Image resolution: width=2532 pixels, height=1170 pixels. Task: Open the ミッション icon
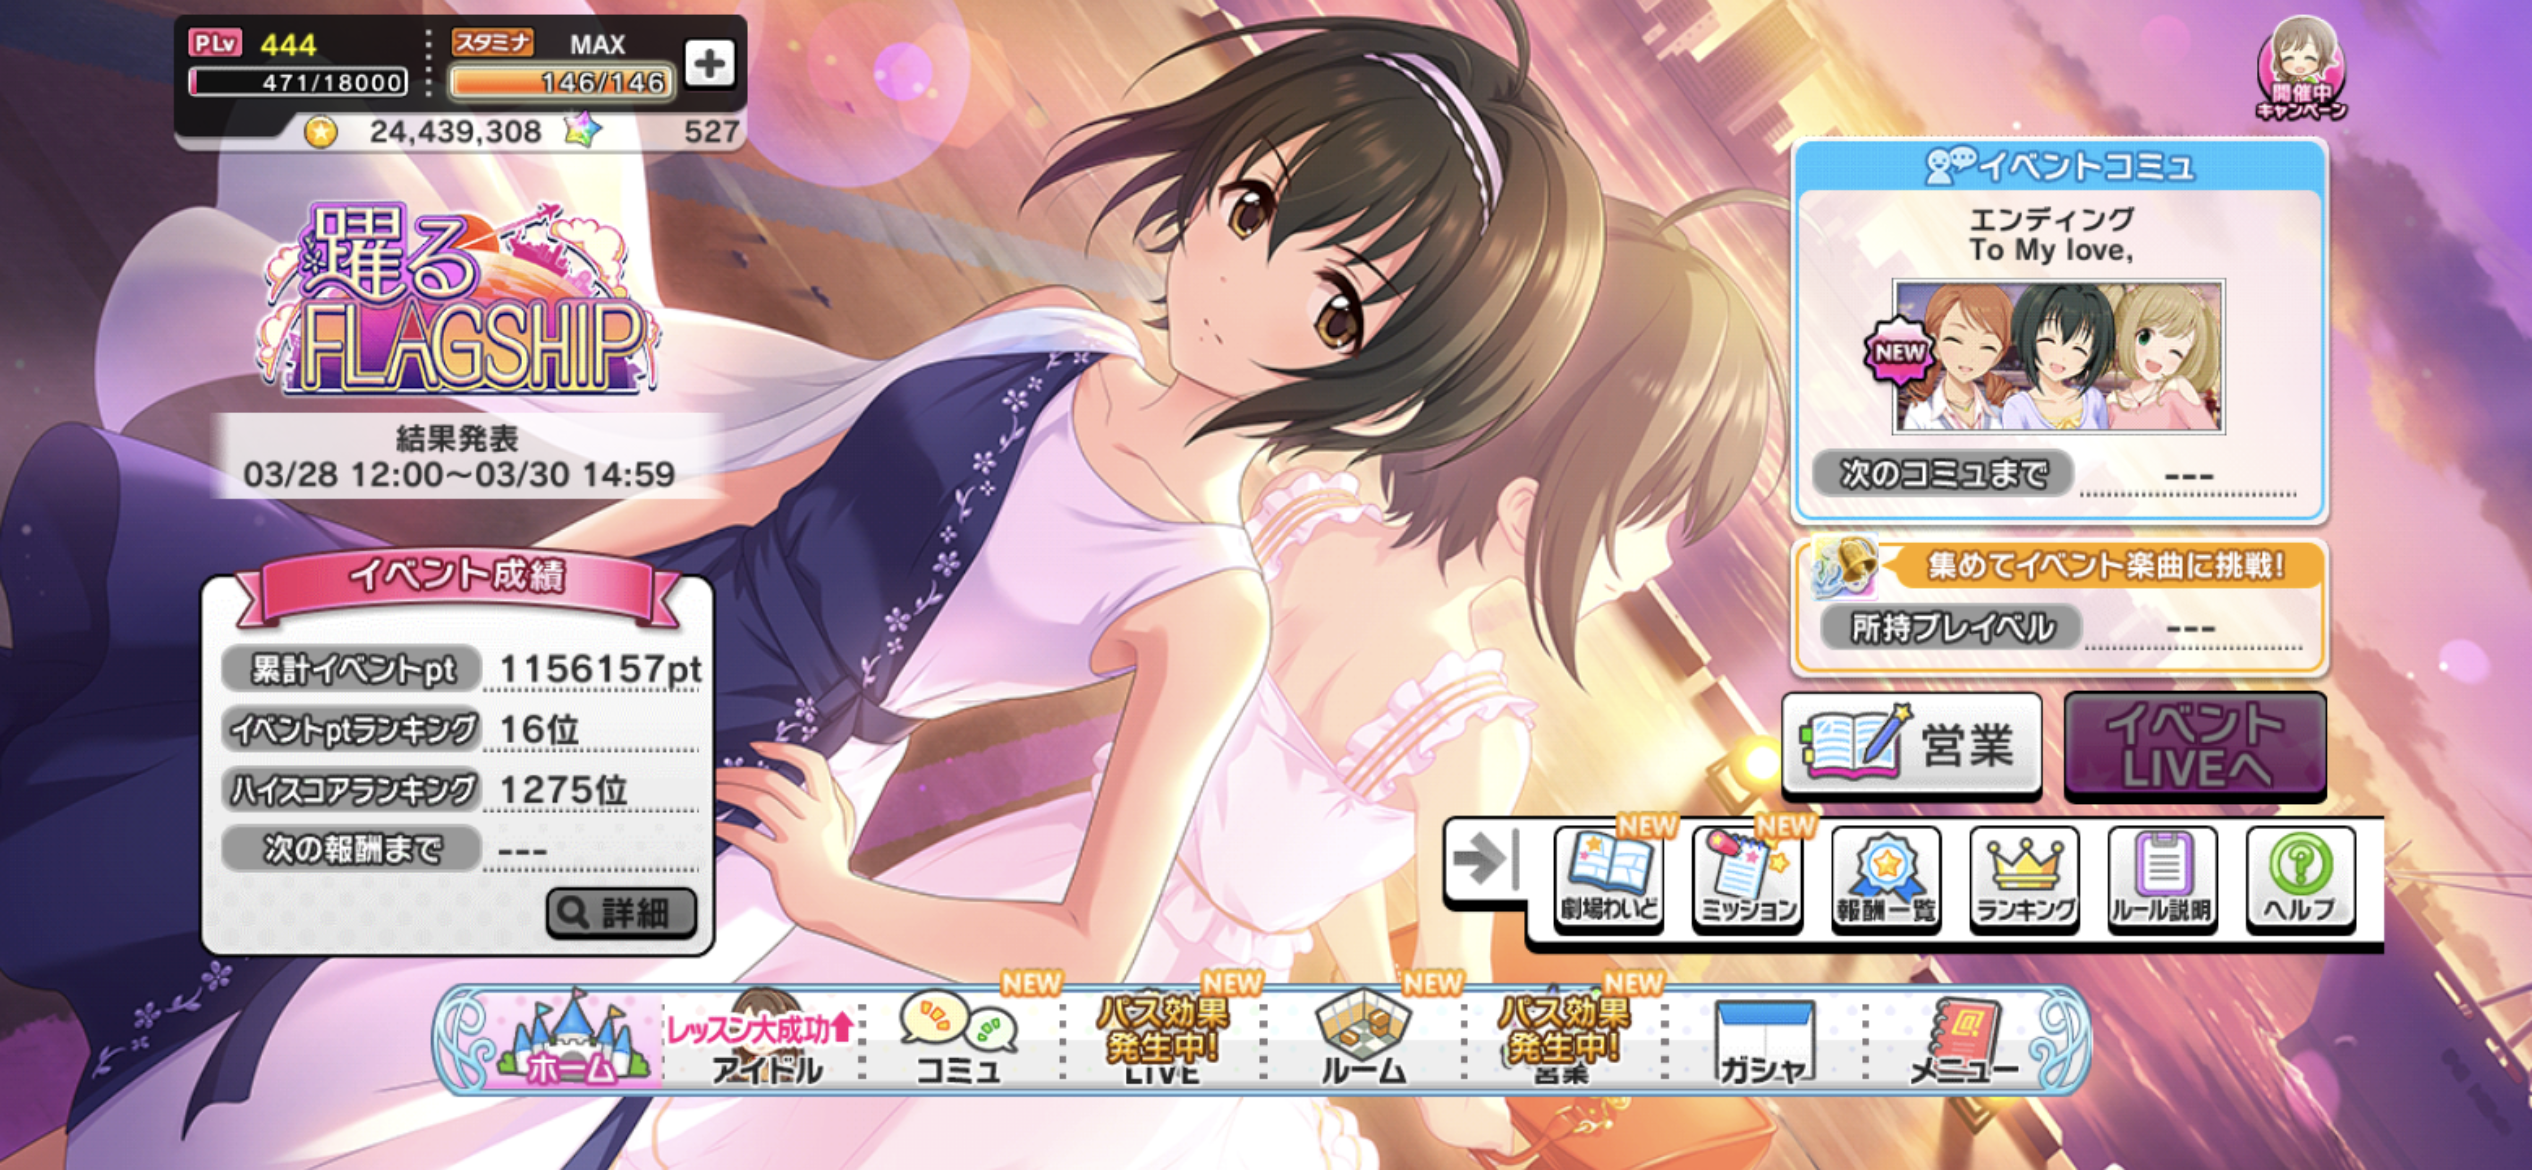click(1747, 880)
